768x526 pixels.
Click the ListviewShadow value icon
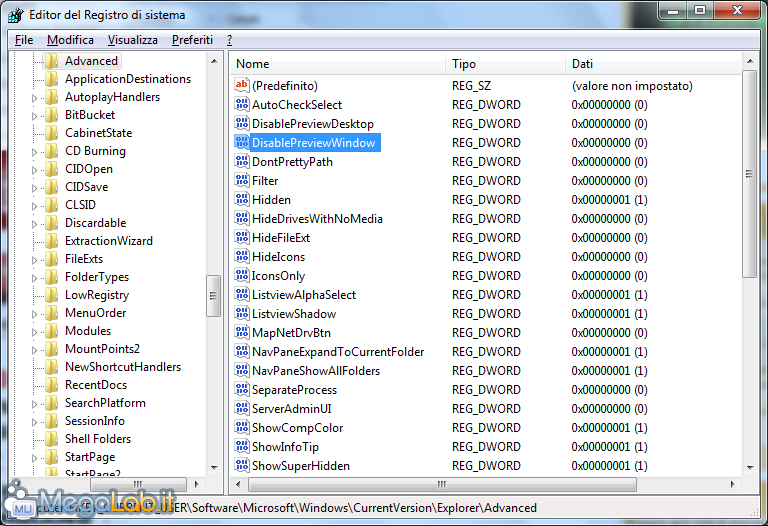(241, 313)
